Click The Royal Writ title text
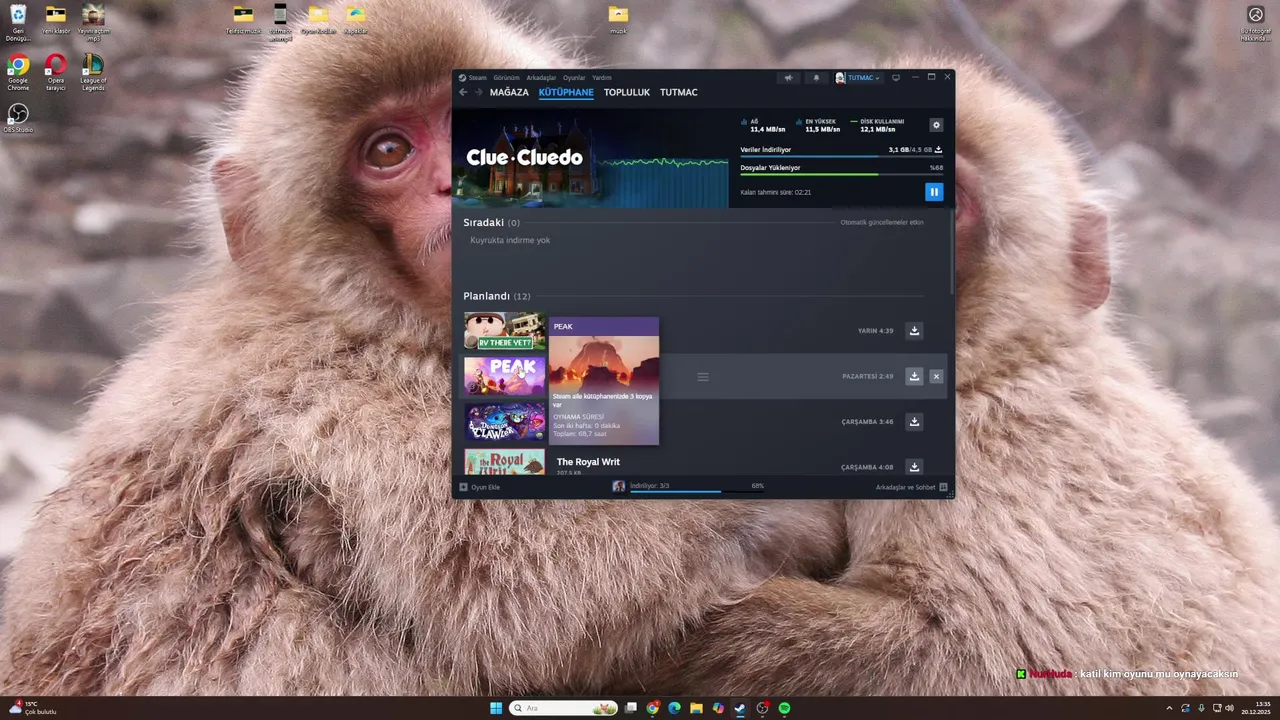Image resolution: width=1280 pixels, height=720 pixels. coord(588,462)
